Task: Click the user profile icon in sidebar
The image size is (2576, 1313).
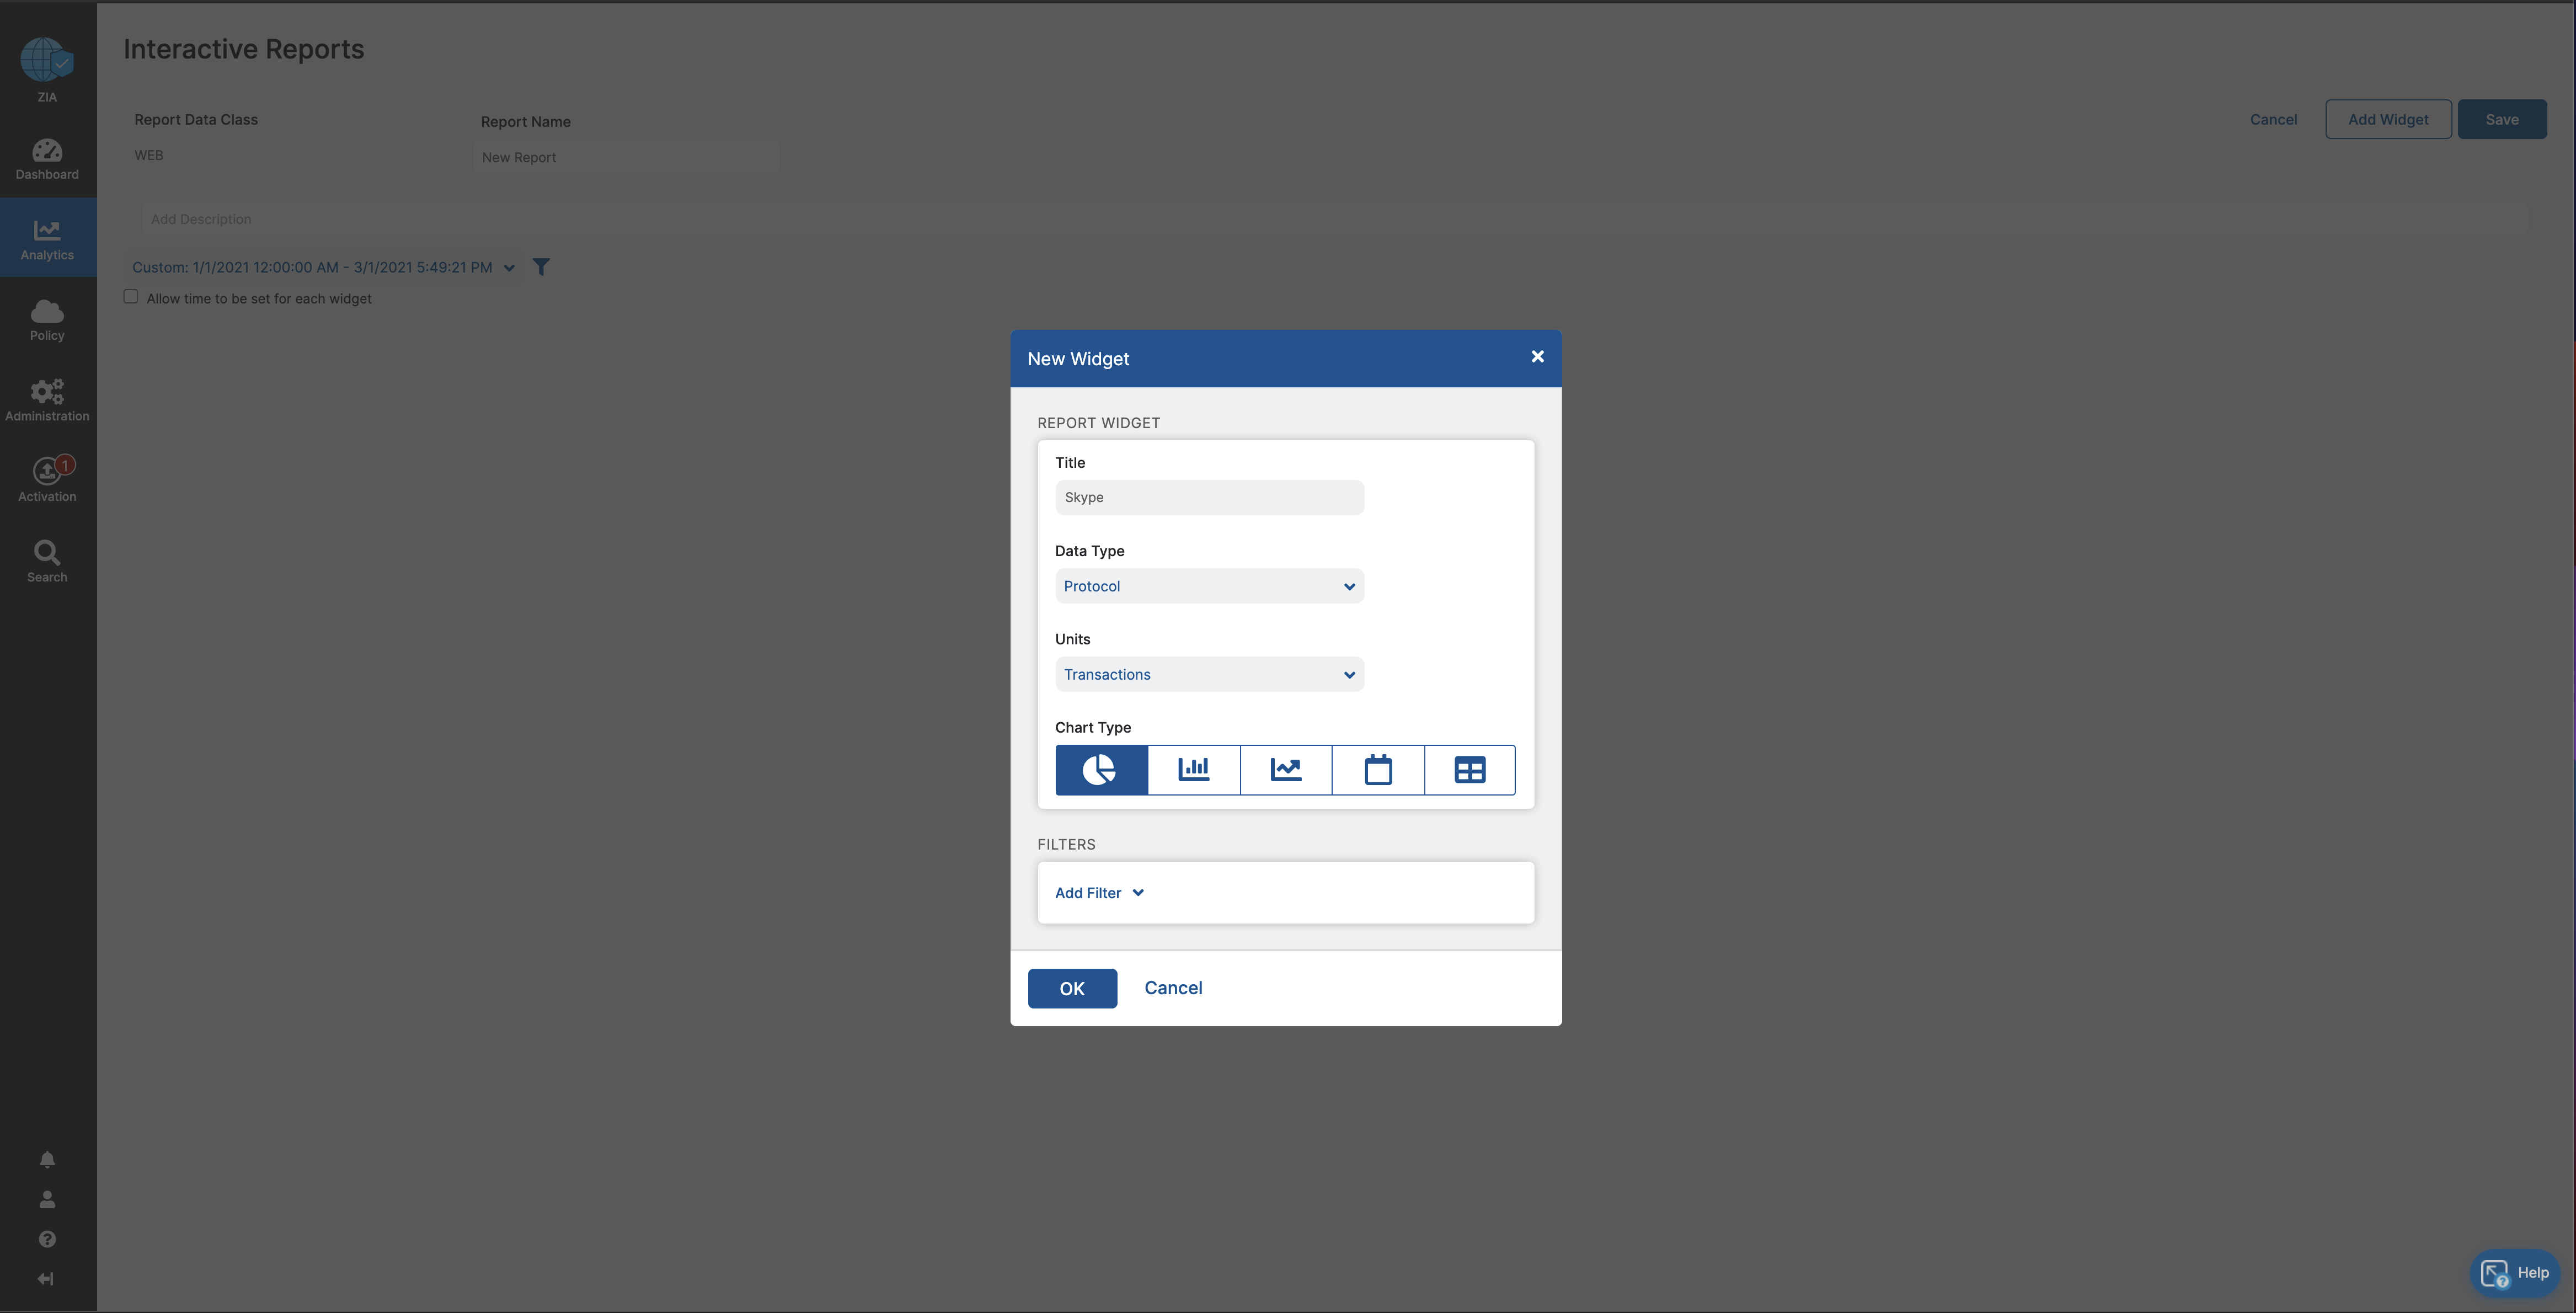Action: (x=47, y=1199)
